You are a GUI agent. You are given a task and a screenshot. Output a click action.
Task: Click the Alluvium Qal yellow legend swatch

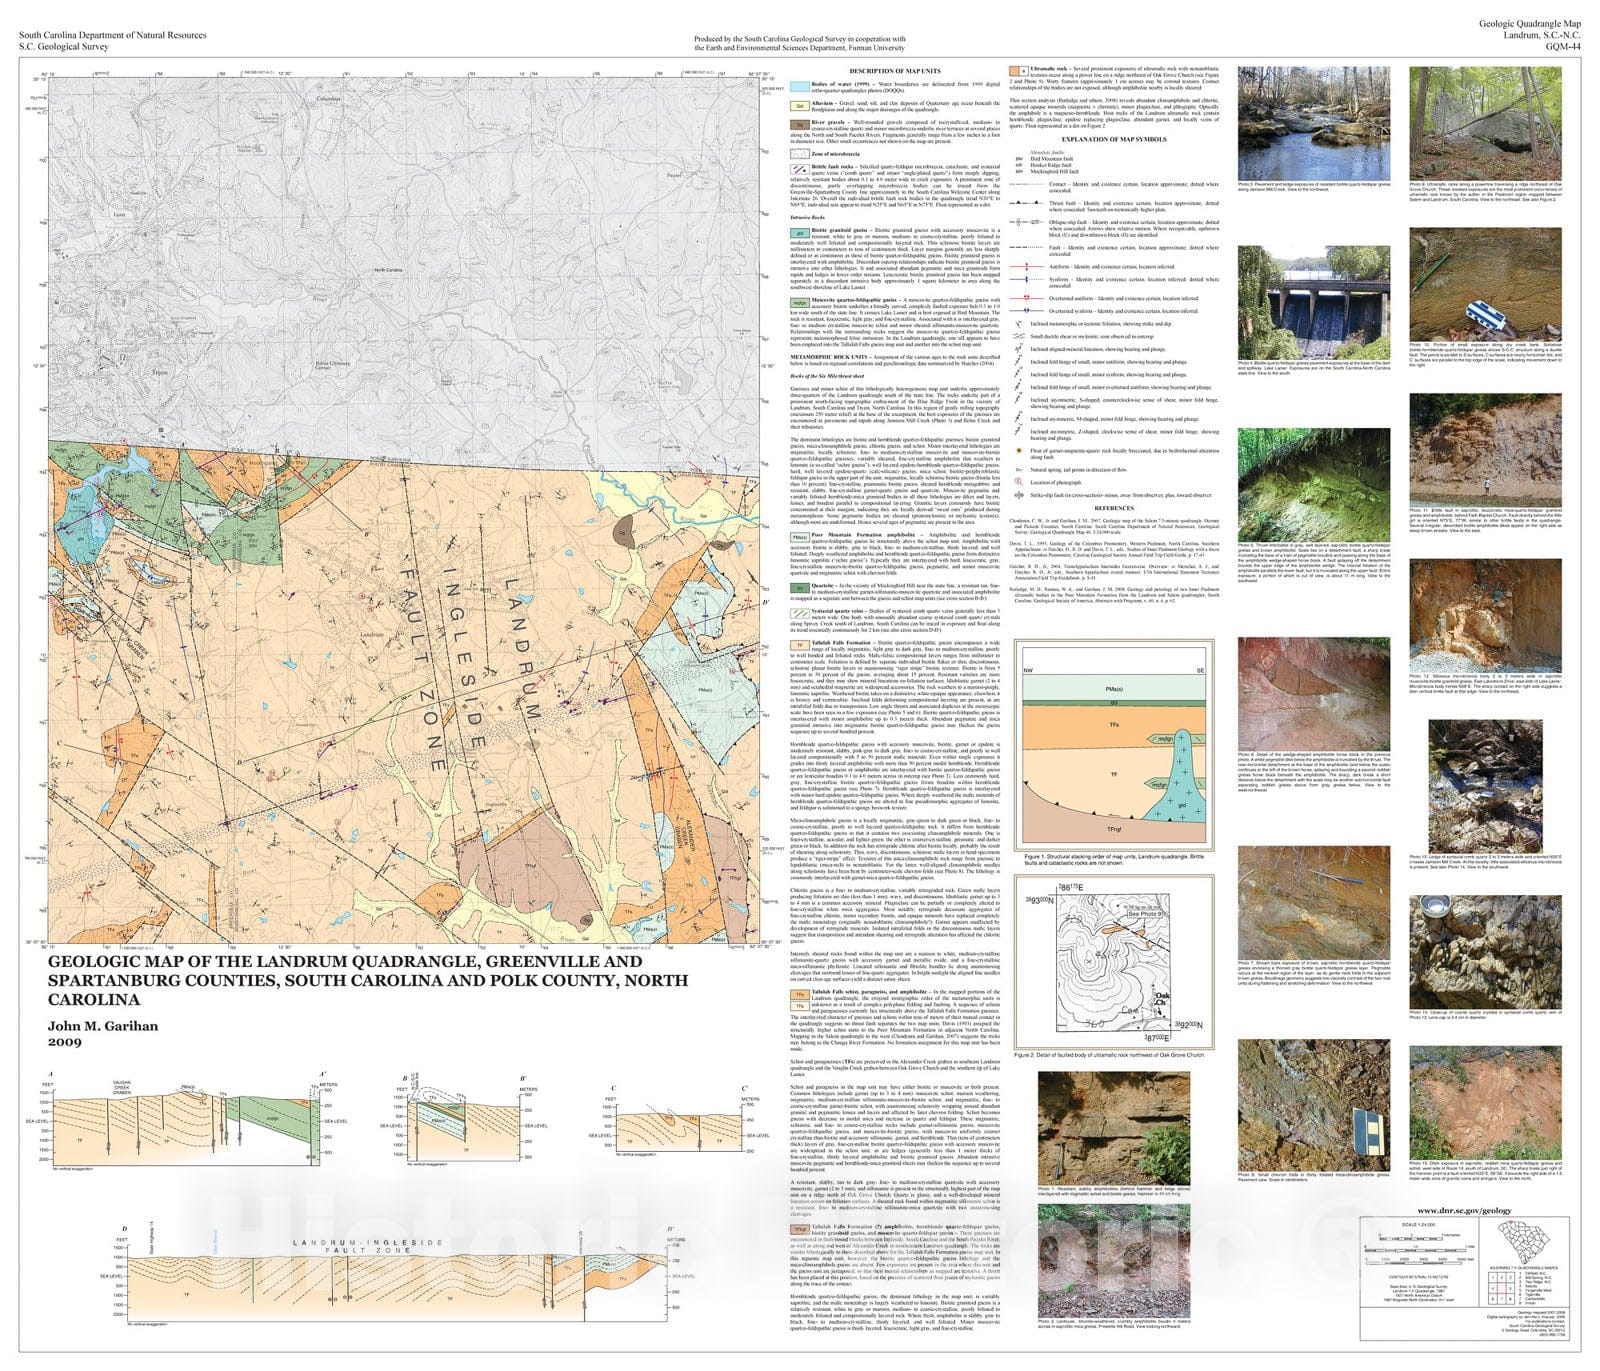pyautogui.click(x=799, y=105)
